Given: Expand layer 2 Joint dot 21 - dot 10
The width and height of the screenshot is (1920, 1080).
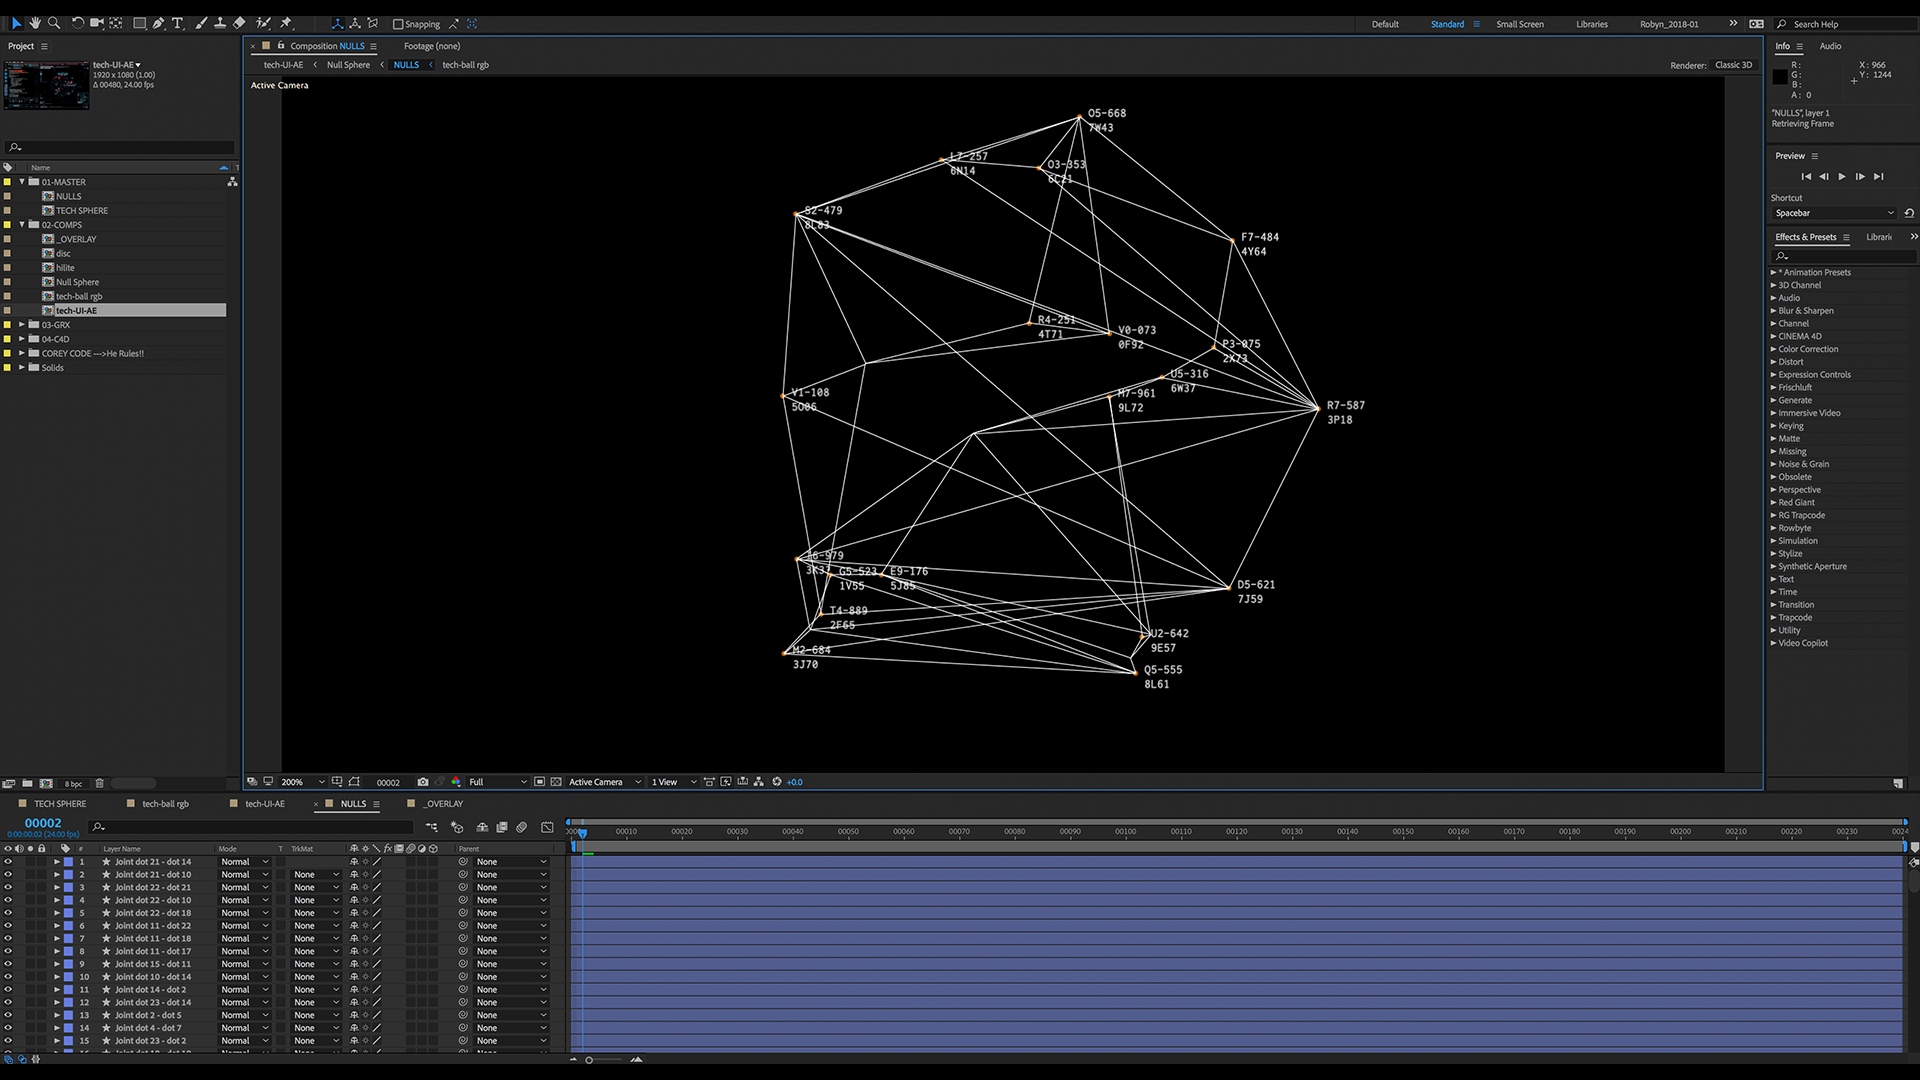Looking at the screenshot, I should point(57,874).
